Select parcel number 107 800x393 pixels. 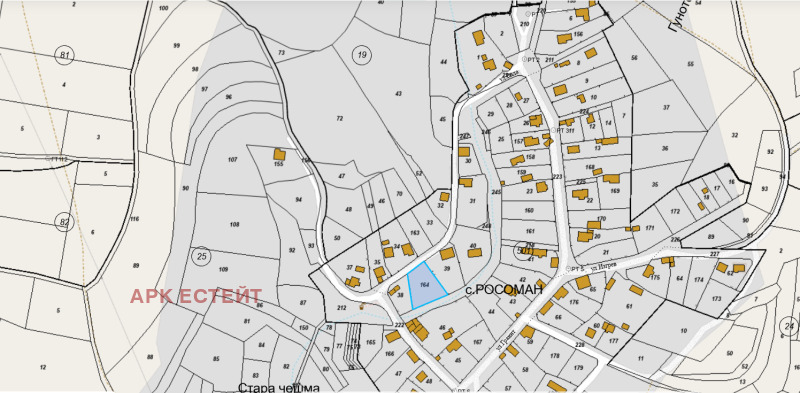point(233,160)
